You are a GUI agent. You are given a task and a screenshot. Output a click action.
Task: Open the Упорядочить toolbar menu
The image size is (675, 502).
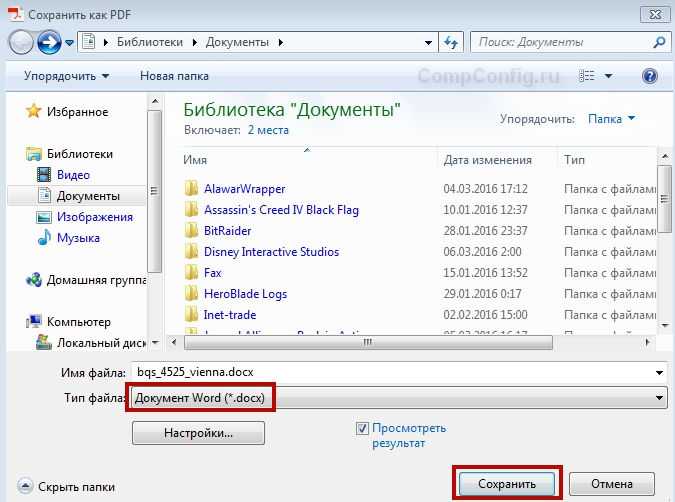[66, 76]
